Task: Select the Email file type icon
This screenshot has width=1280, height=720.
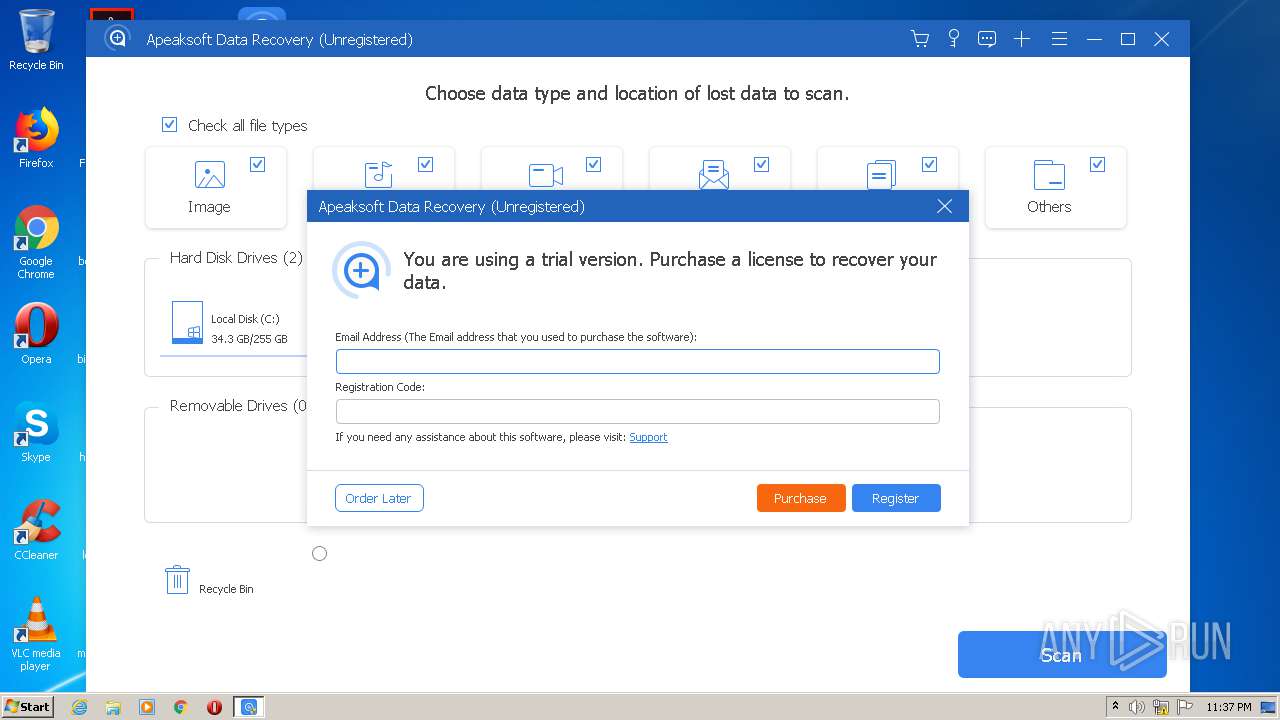Action: (x=714, y=175)
